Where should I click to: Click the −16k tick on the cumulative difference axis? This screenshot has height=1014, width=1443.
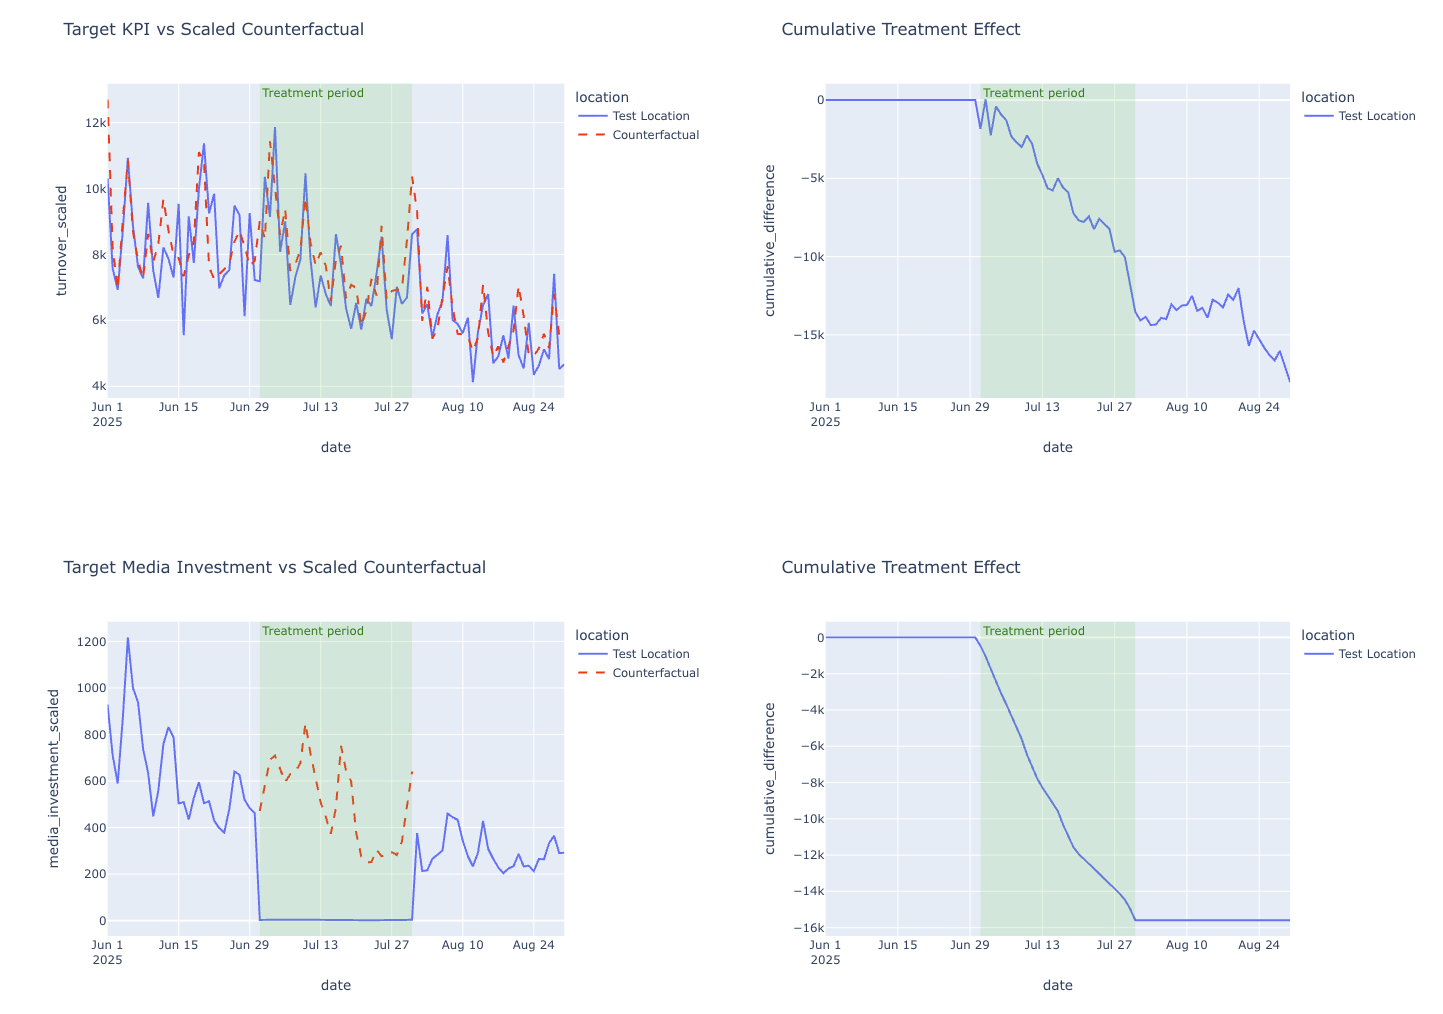click(x=802, y=928)
